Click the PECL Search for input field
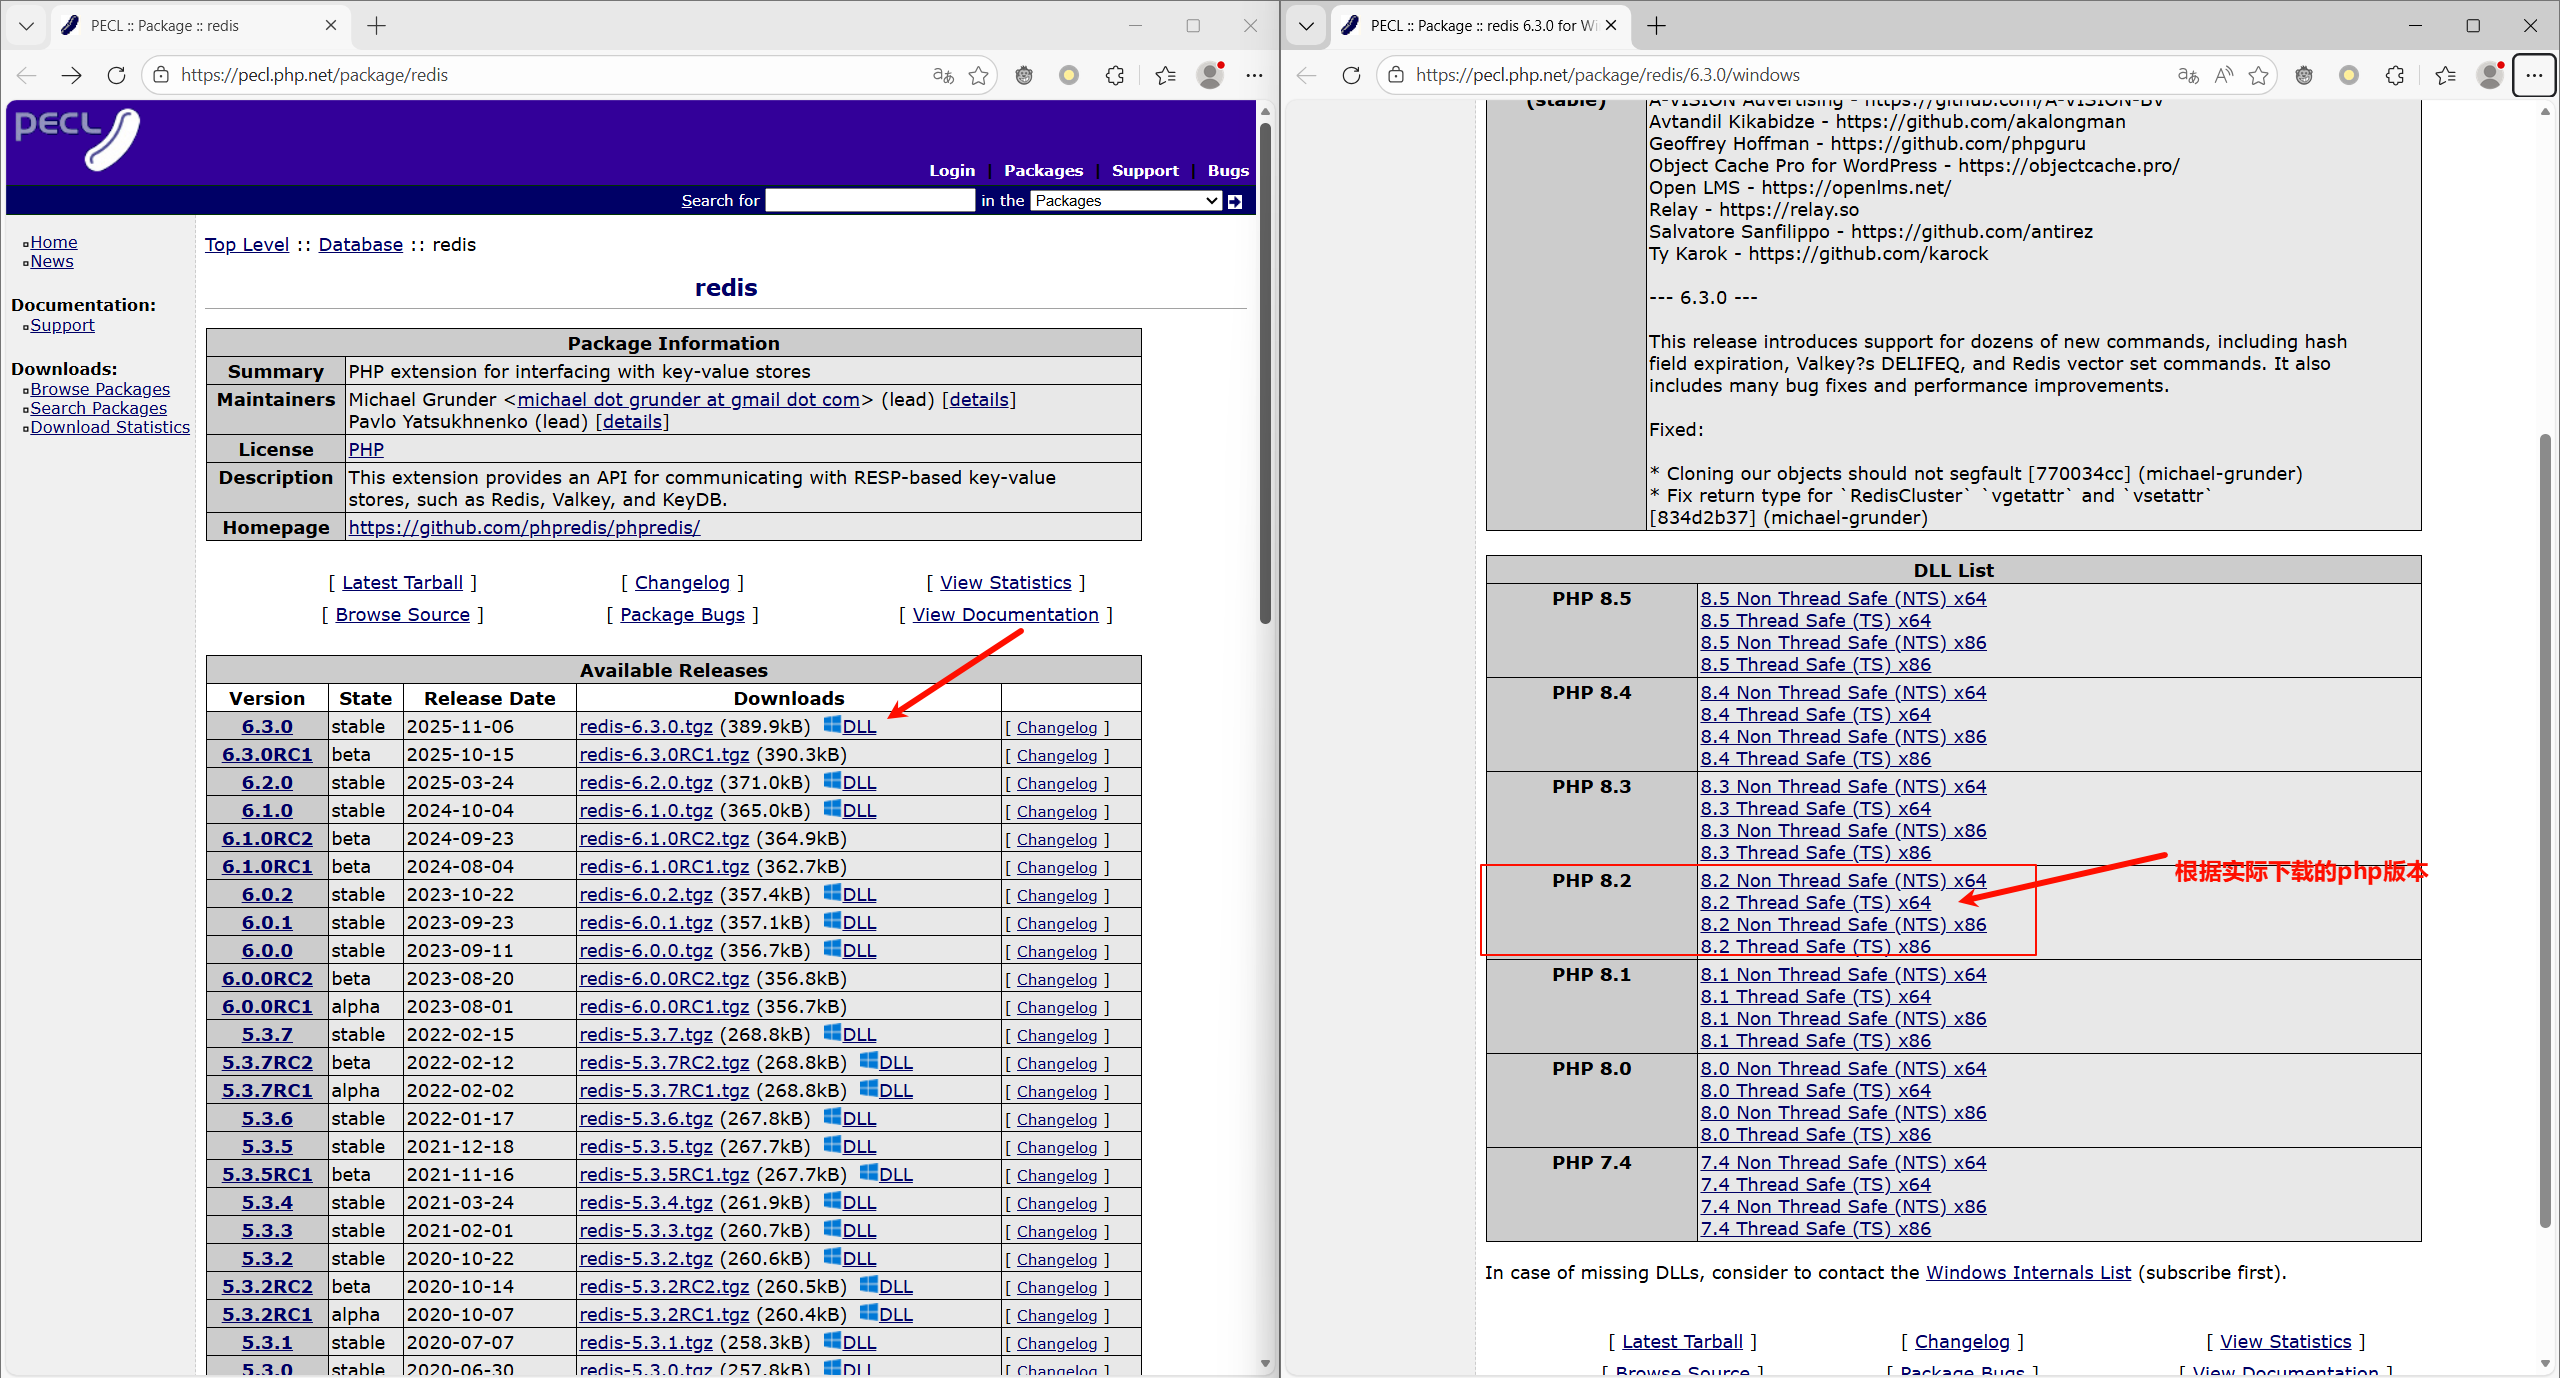 [869, 201]
